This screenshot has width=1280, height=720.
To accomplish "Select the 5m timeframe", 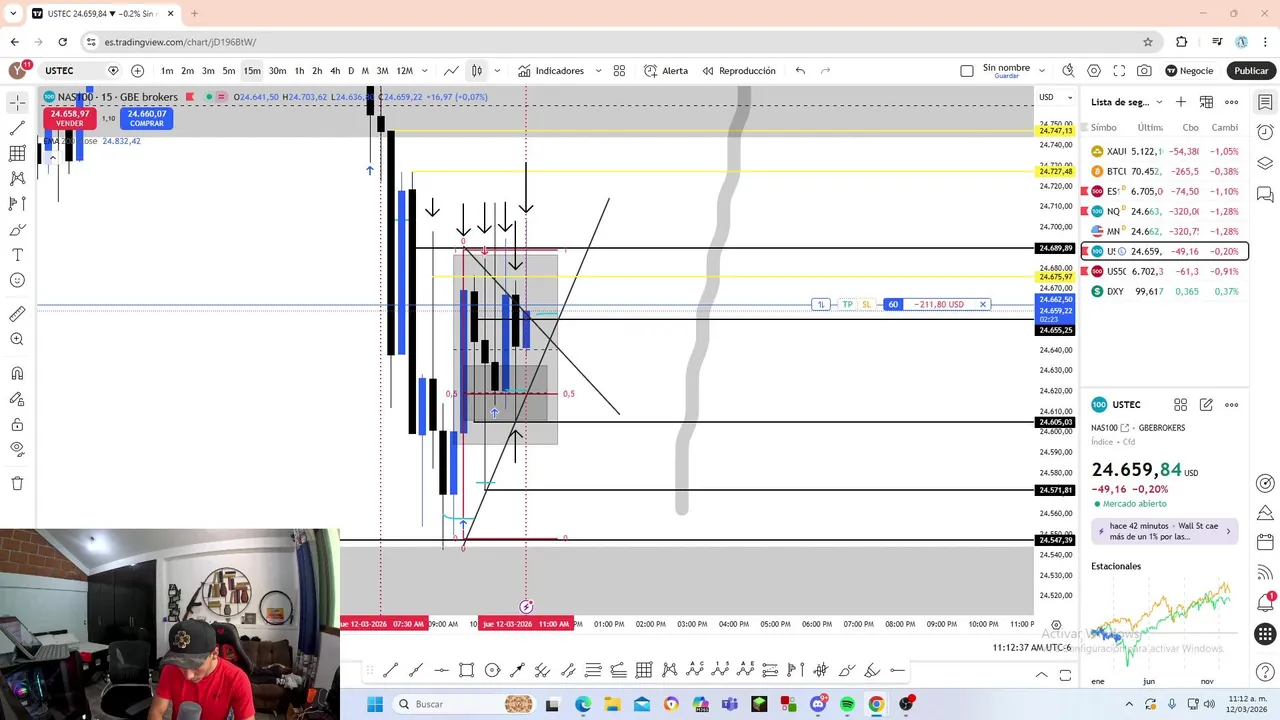I will click(x=229, y=71).
